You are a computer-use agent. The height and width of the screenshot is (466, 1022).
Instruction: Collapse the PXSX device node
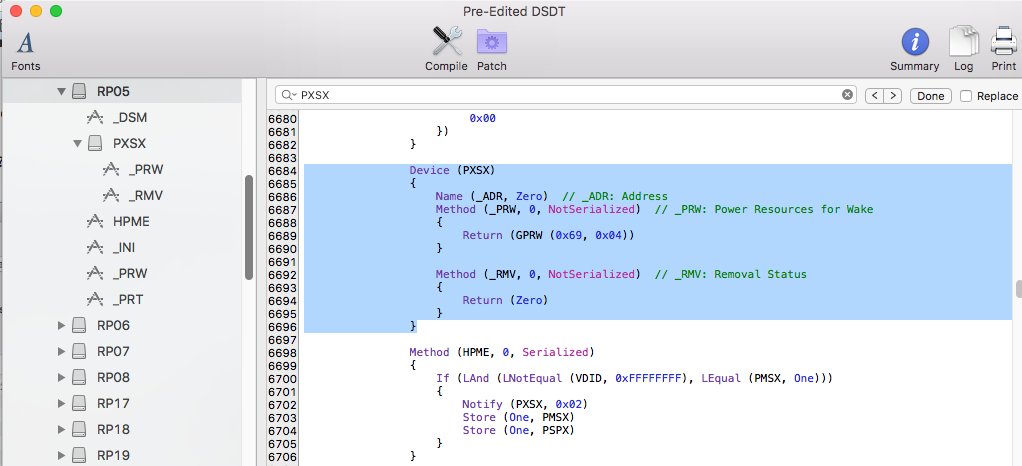[x=78, y=143]
